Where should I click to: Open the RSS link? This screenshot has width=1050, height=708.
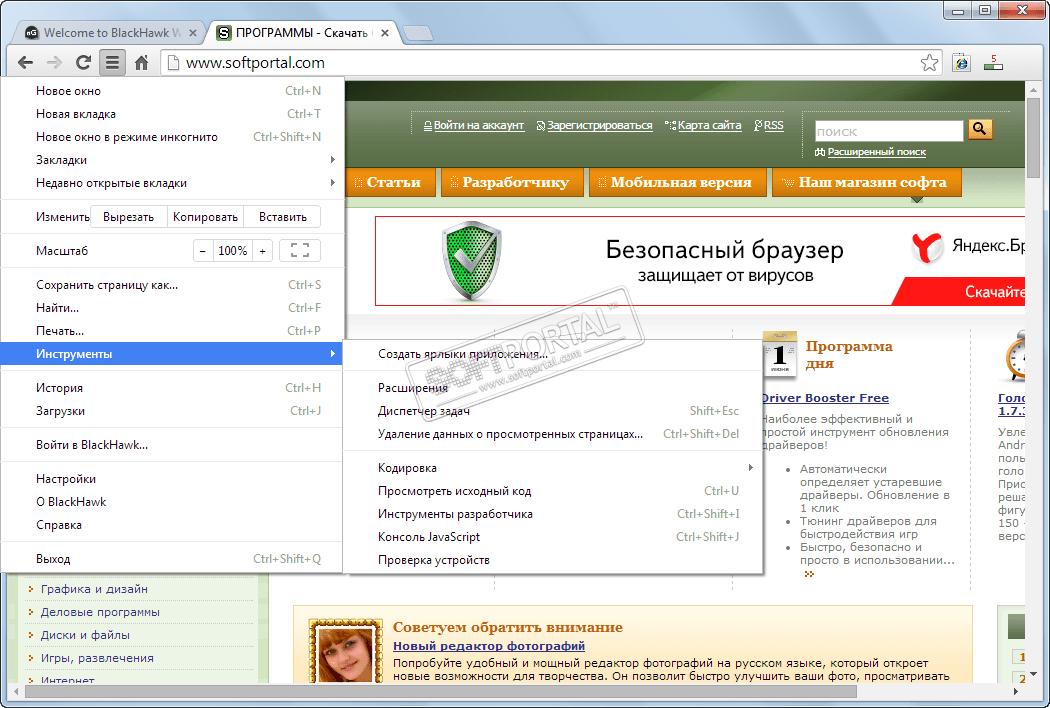pos(773,125)
